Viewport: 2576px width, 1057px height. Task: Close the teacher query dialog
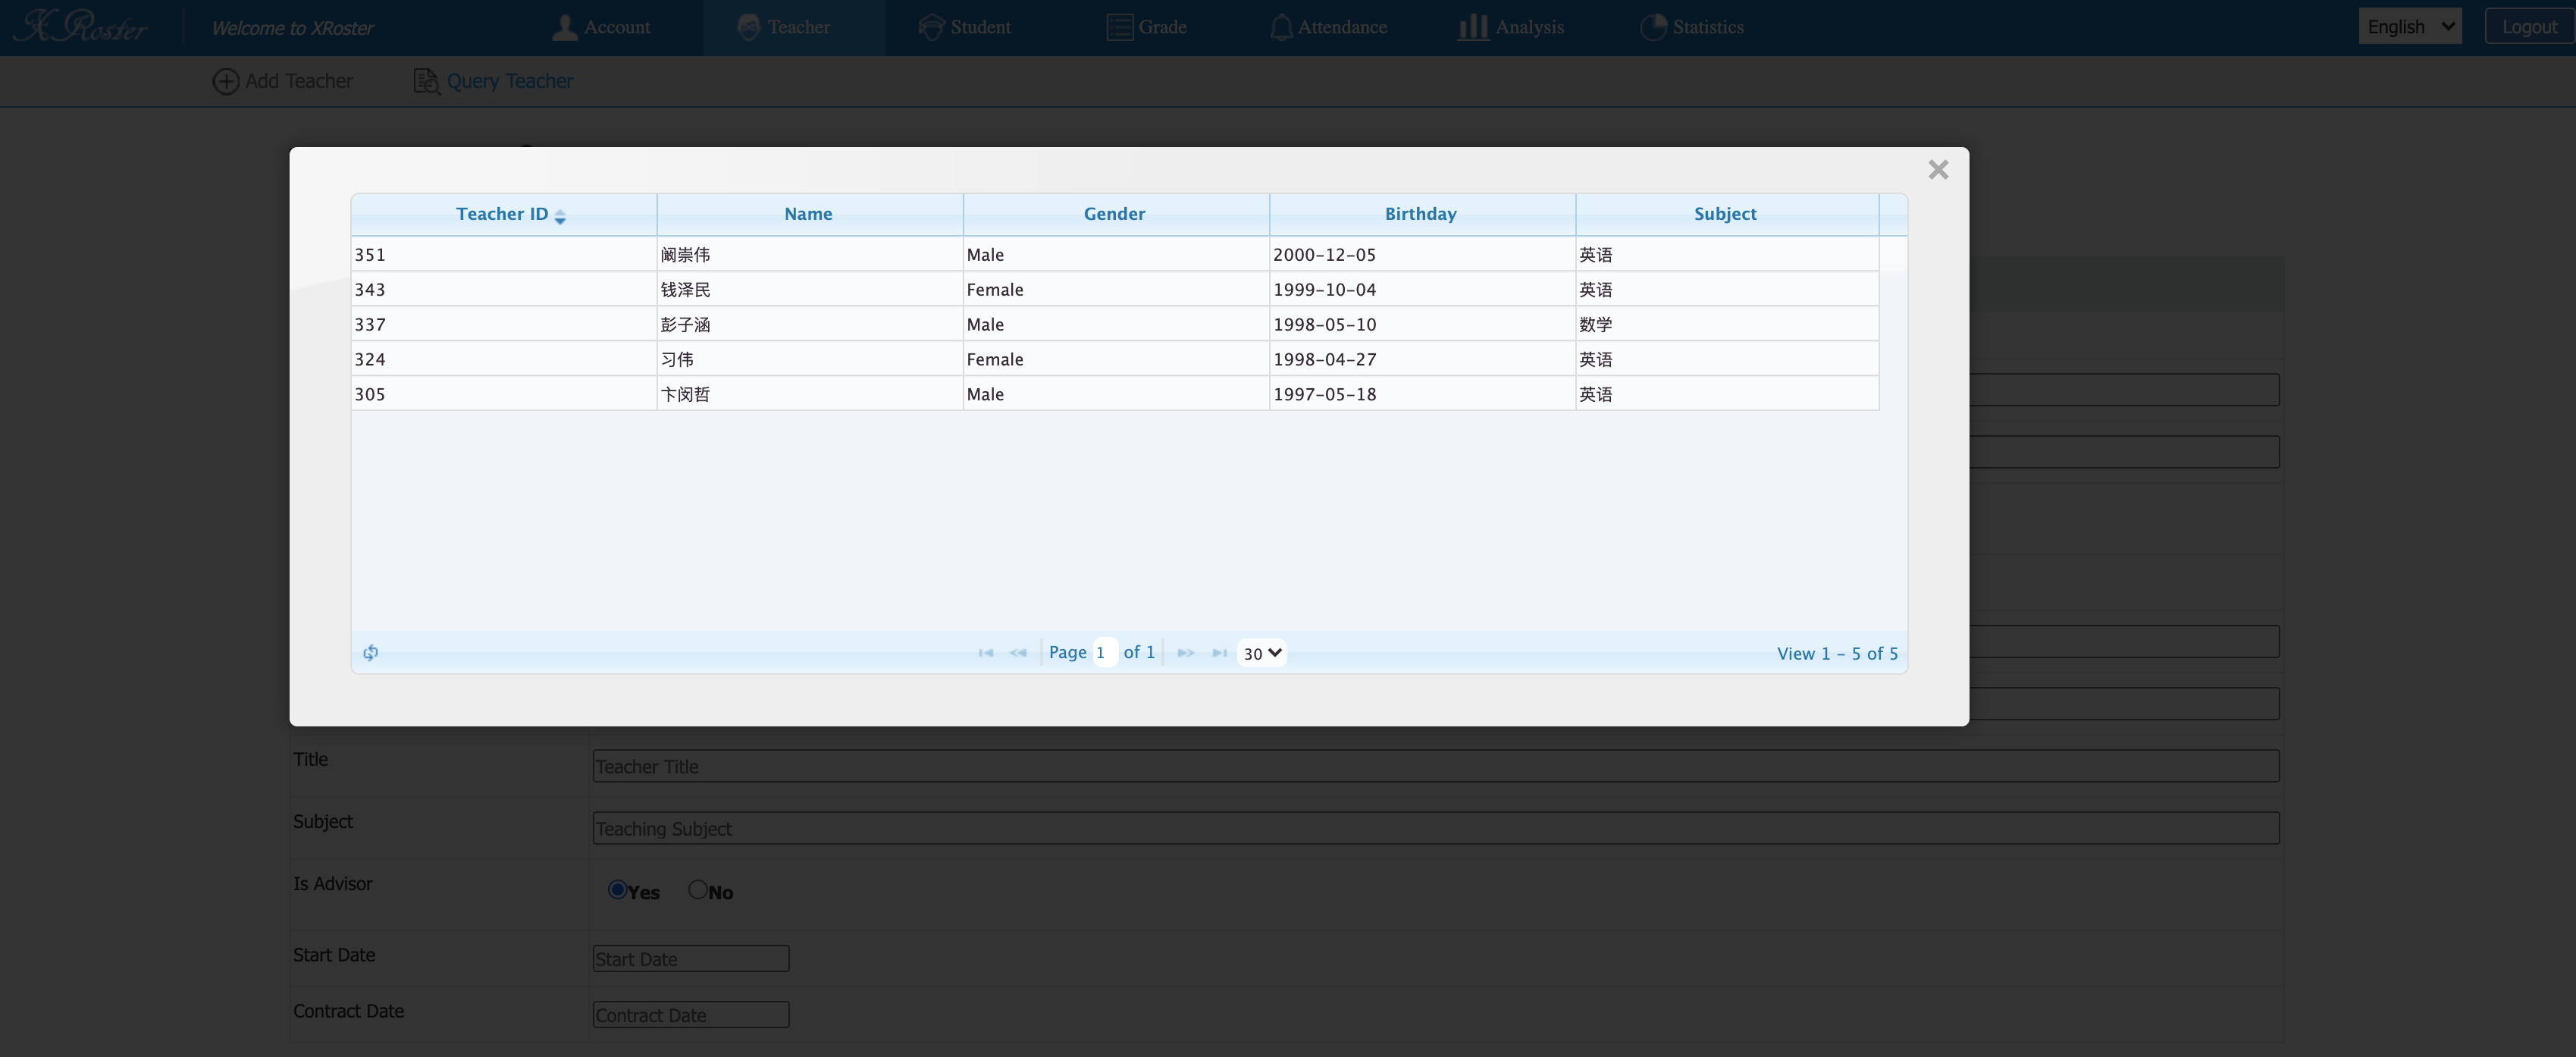point(1938,170)
